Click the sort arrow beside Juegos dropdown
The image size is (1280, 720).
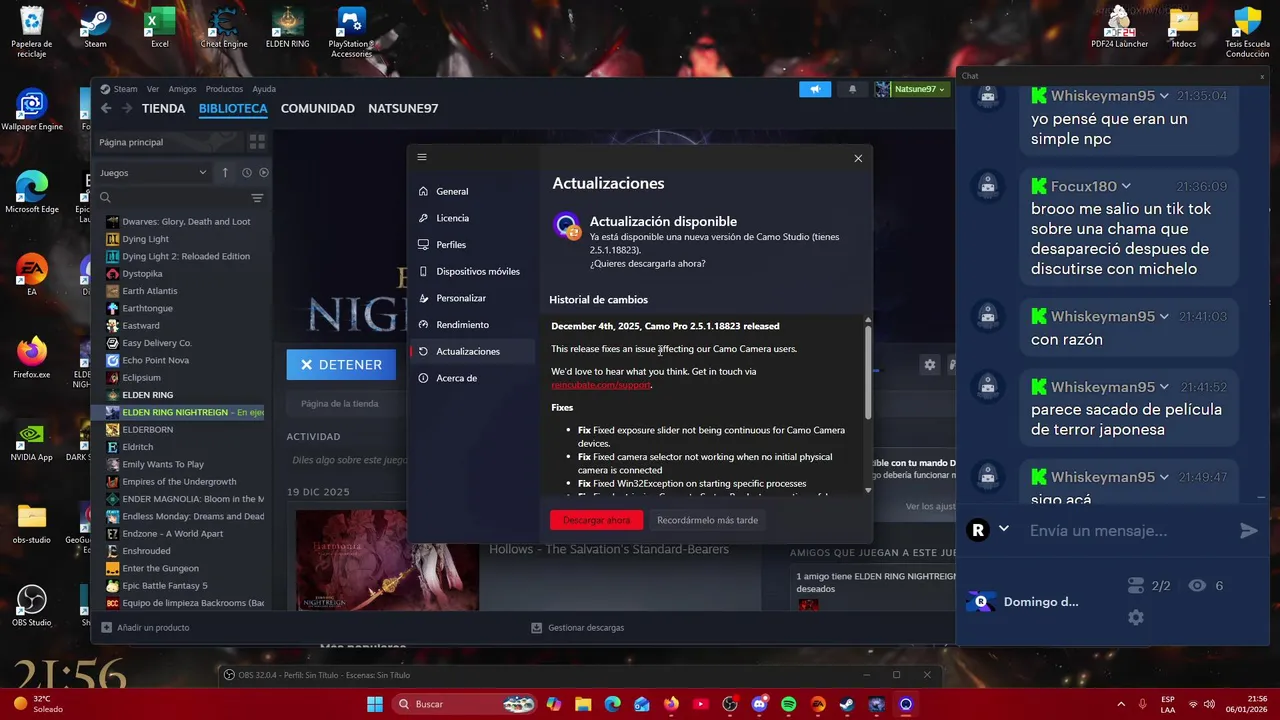coord(225,172)
